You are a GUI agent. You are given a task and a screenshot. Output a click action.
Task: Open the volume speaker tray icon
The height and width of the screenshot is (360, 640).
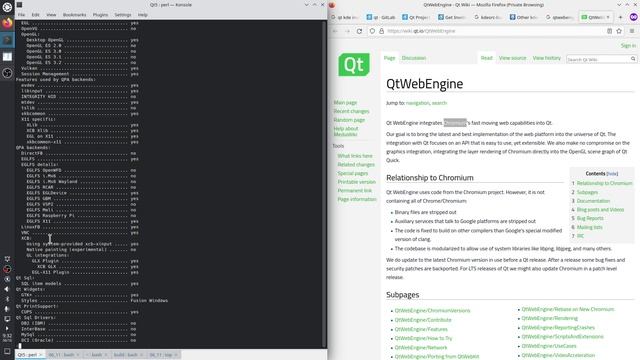pos(7,289)
